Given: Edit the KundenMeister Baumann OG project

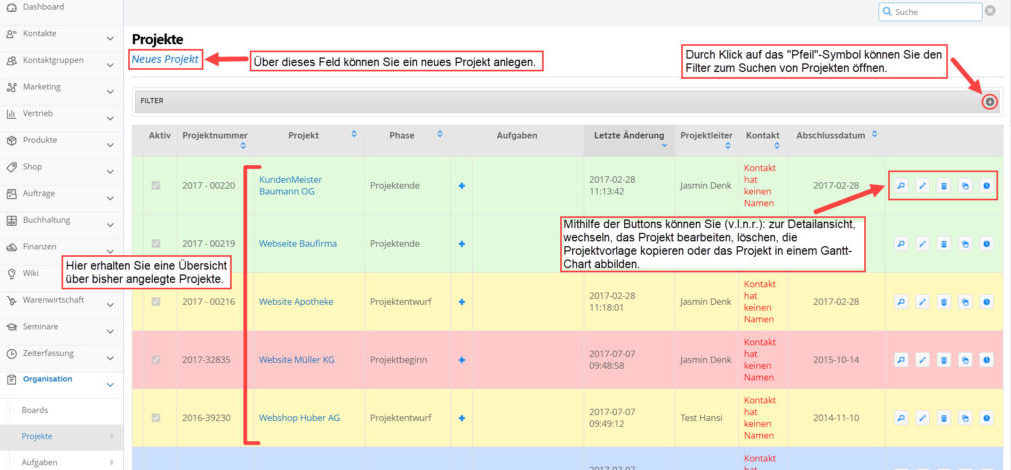Looking at the screenshot, I should tap(922, 186).
